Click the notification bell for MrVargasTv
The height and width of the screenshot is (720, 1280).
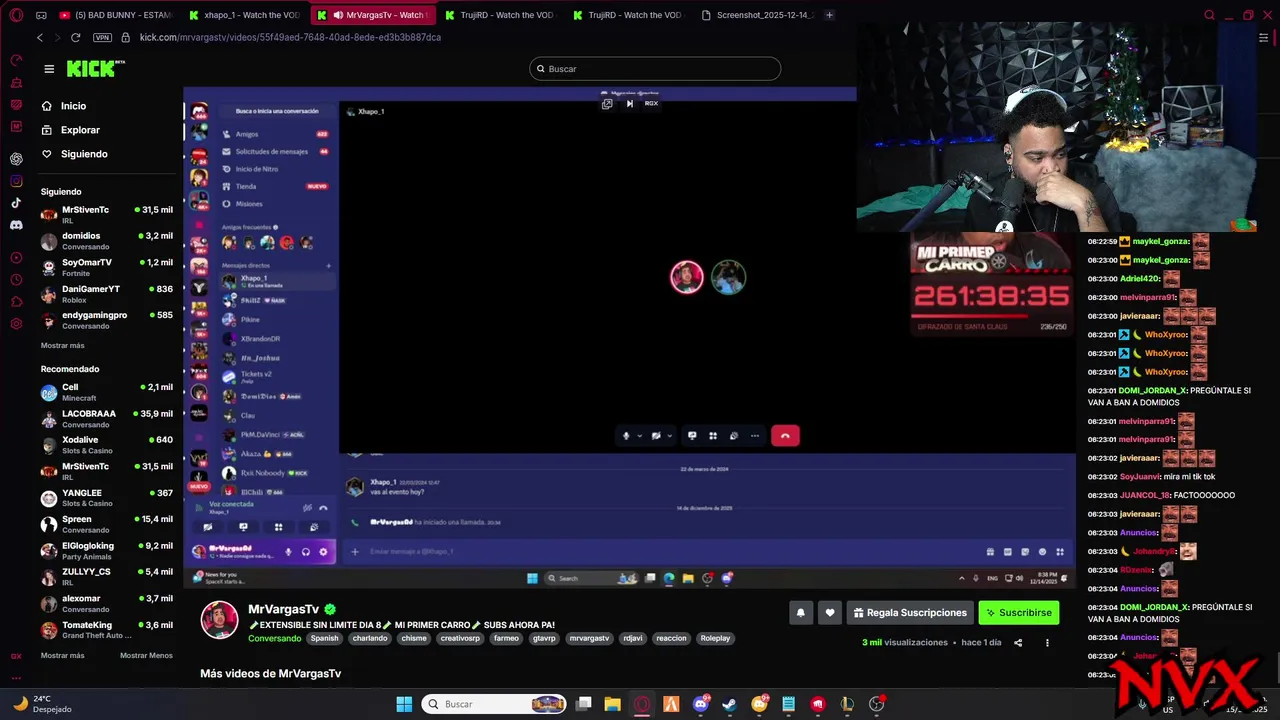pos(800,613)
